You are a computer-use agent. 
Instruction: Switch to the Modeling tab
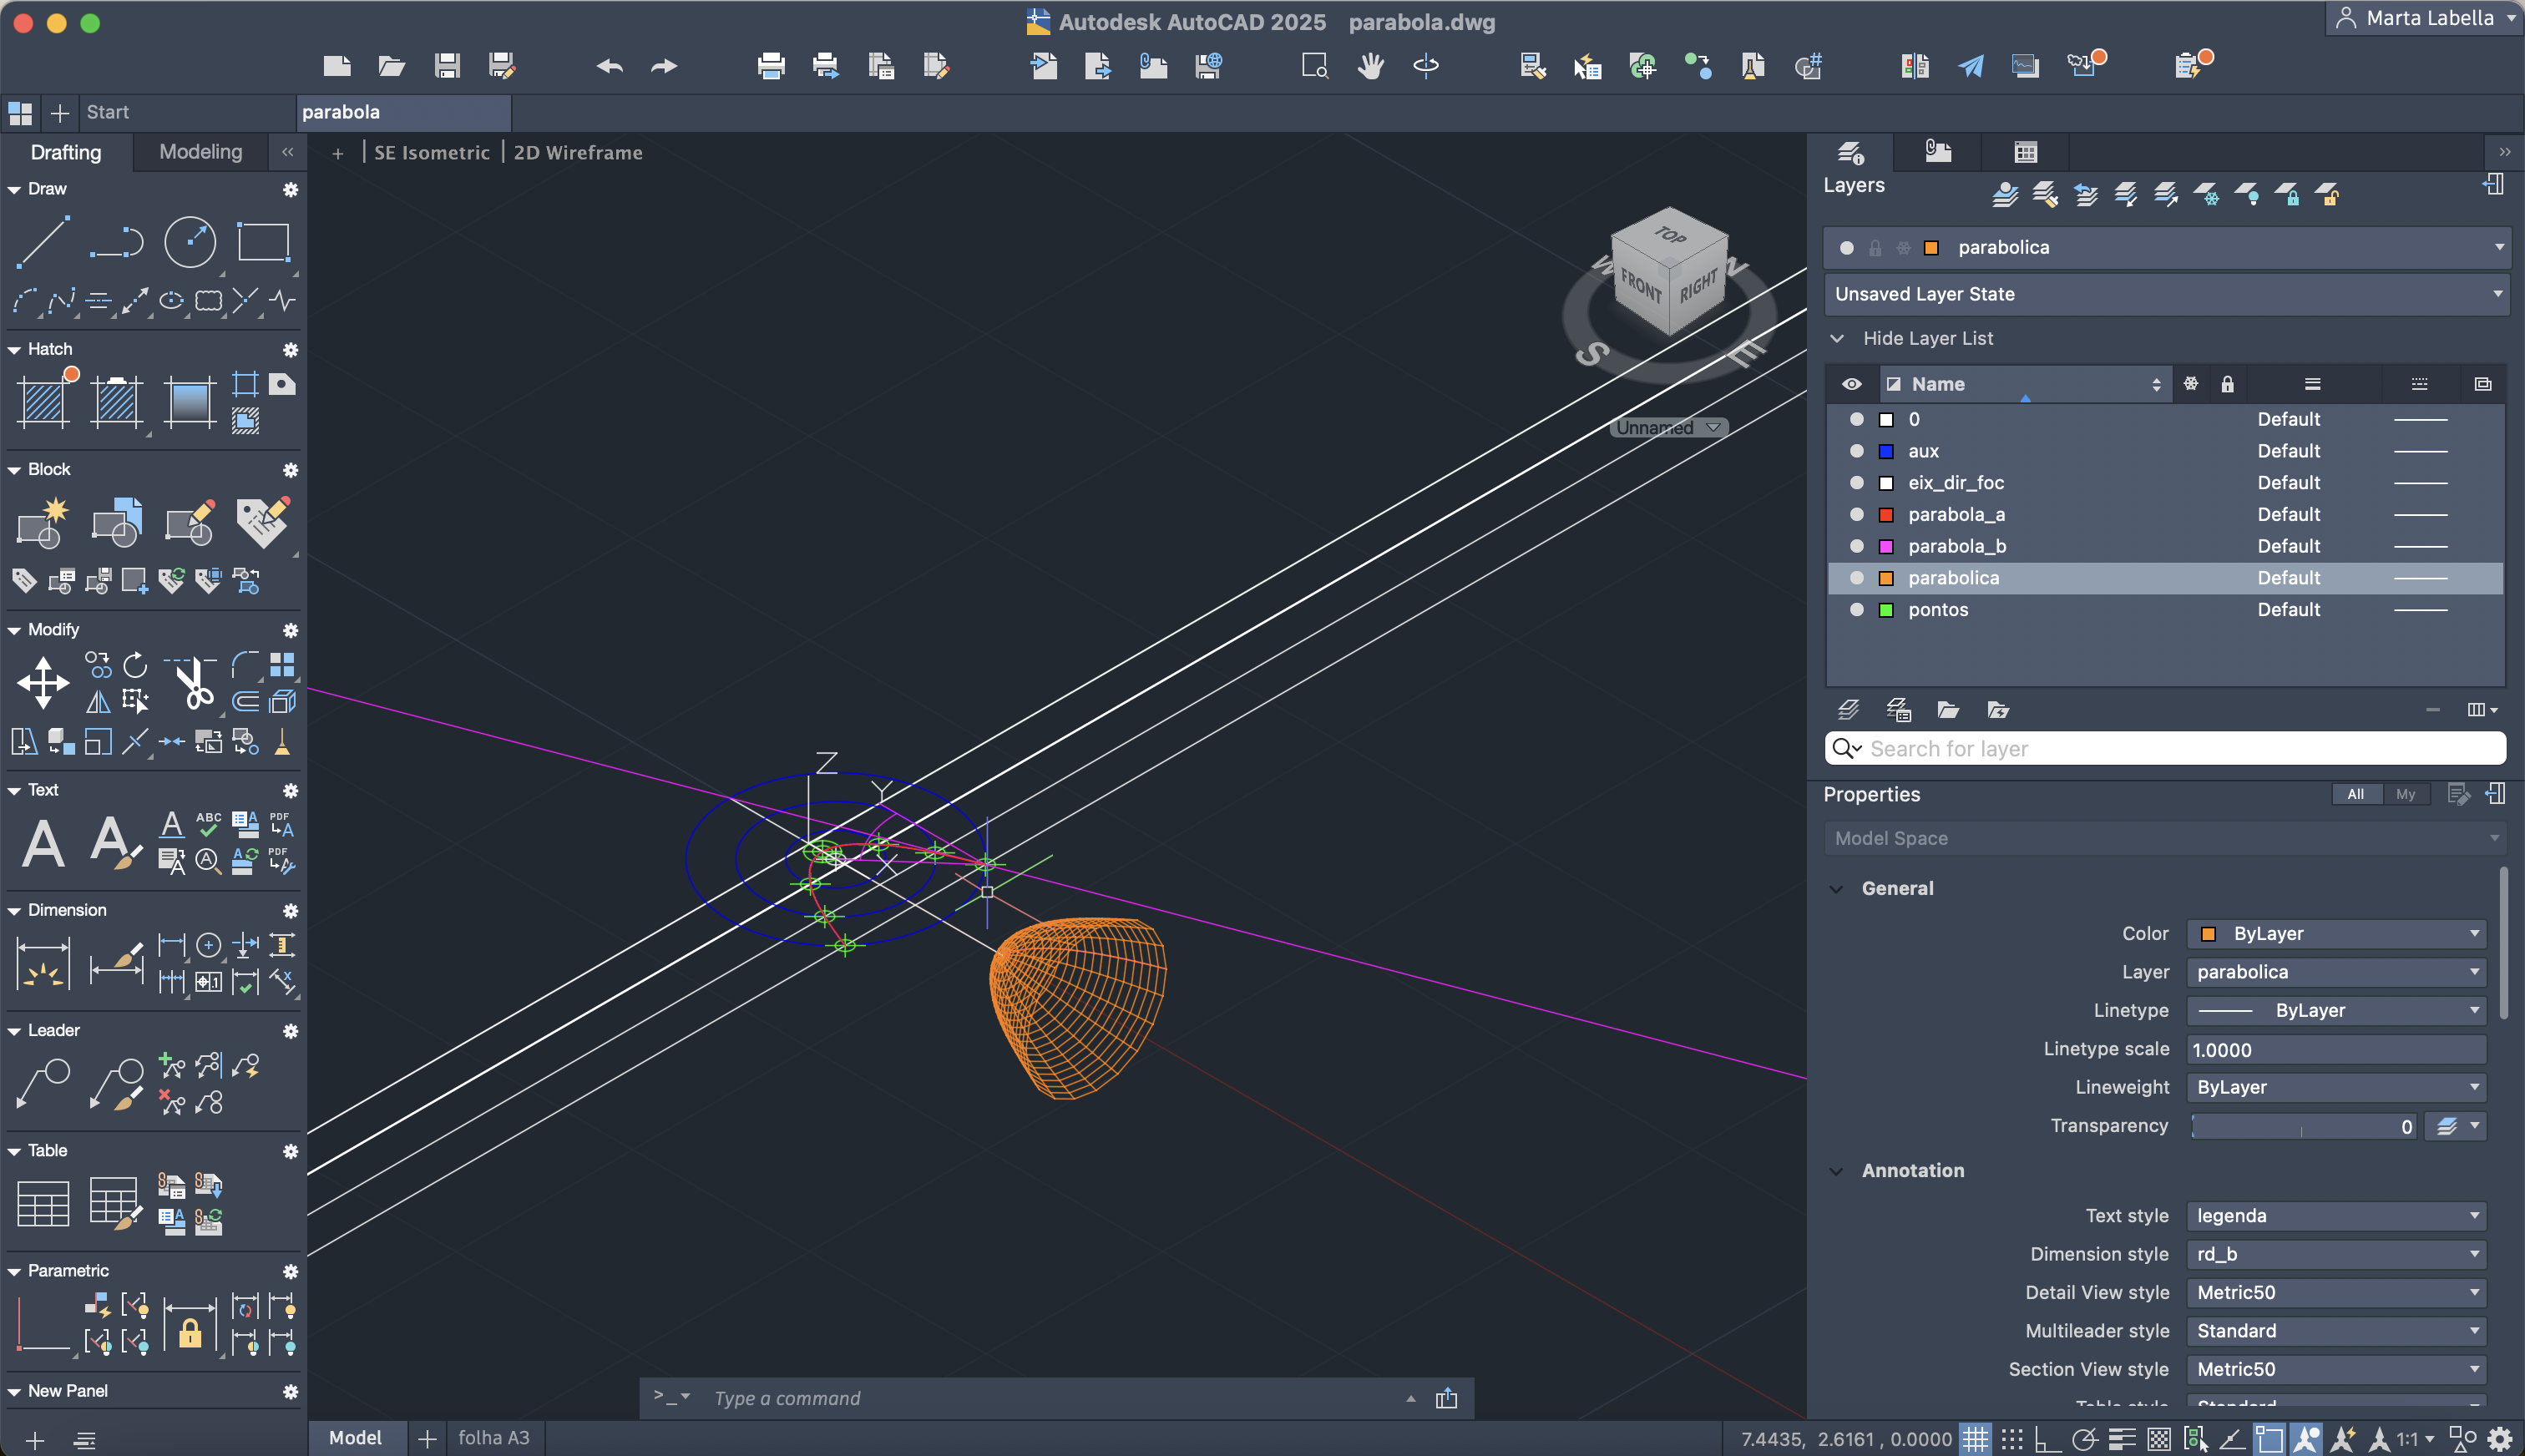[200, 152]
